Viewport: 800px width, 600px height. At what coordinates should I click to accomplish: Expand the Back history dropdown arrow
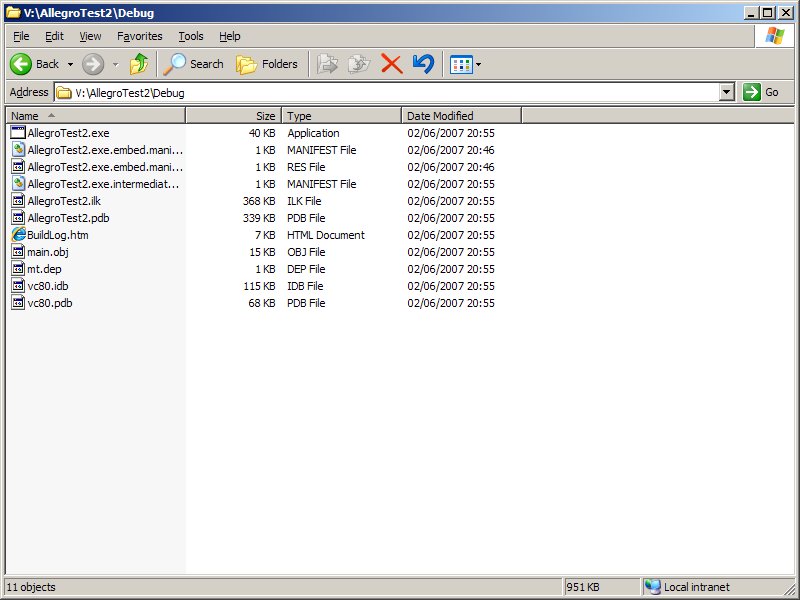click(x=70, y=64)
